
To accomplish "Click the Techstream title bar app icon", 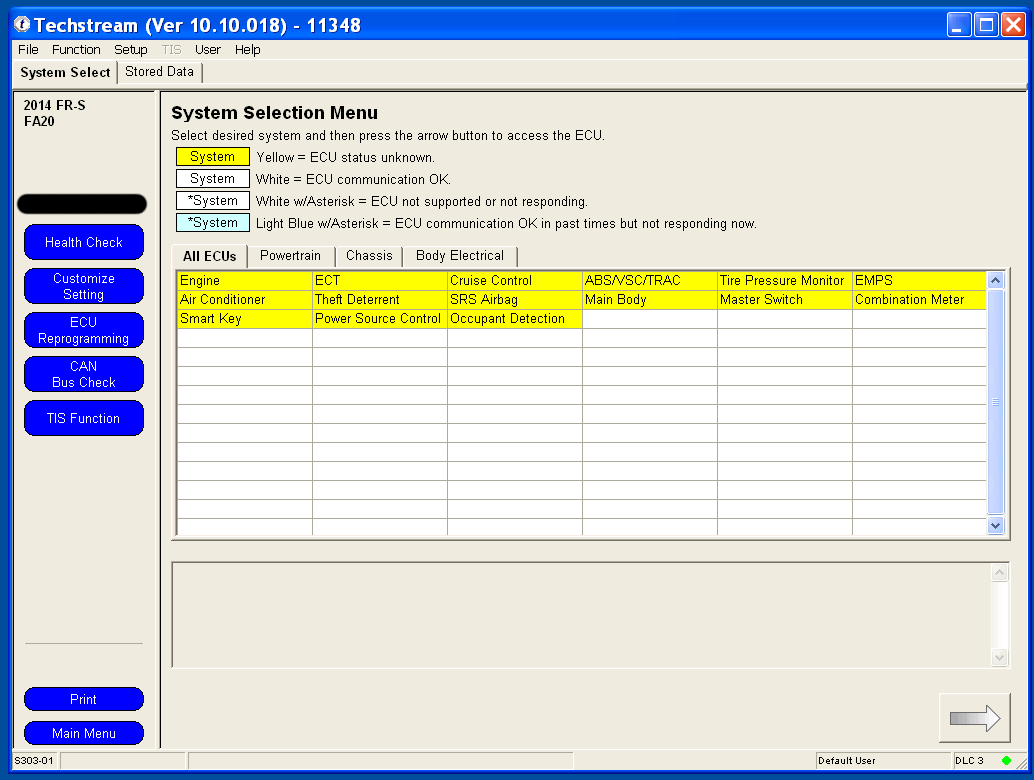I will pos(20,25).
